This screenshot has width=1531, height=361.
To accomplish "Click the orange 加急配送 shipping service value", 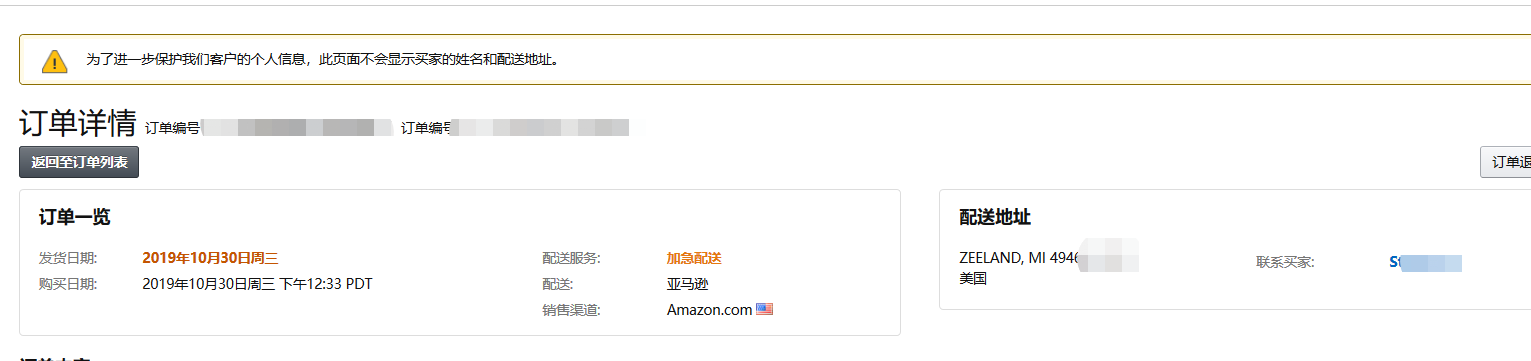I will [694, 258].
